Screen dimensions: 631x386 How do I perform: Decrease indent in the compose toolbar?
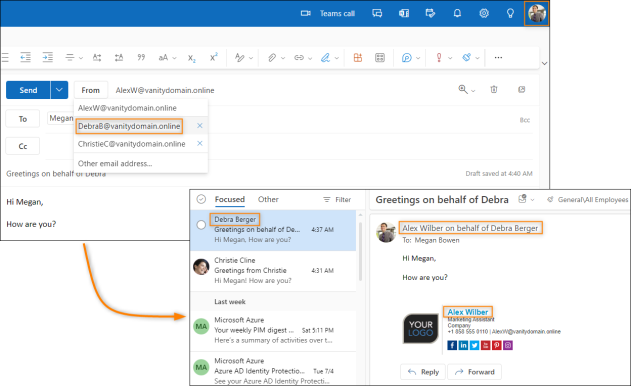tap(25, 58)
